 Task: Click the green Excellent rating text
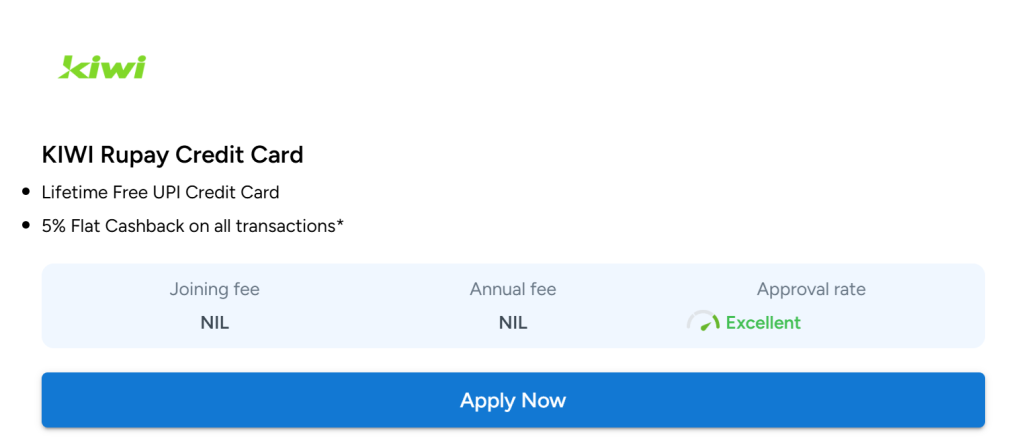point(763,323)
